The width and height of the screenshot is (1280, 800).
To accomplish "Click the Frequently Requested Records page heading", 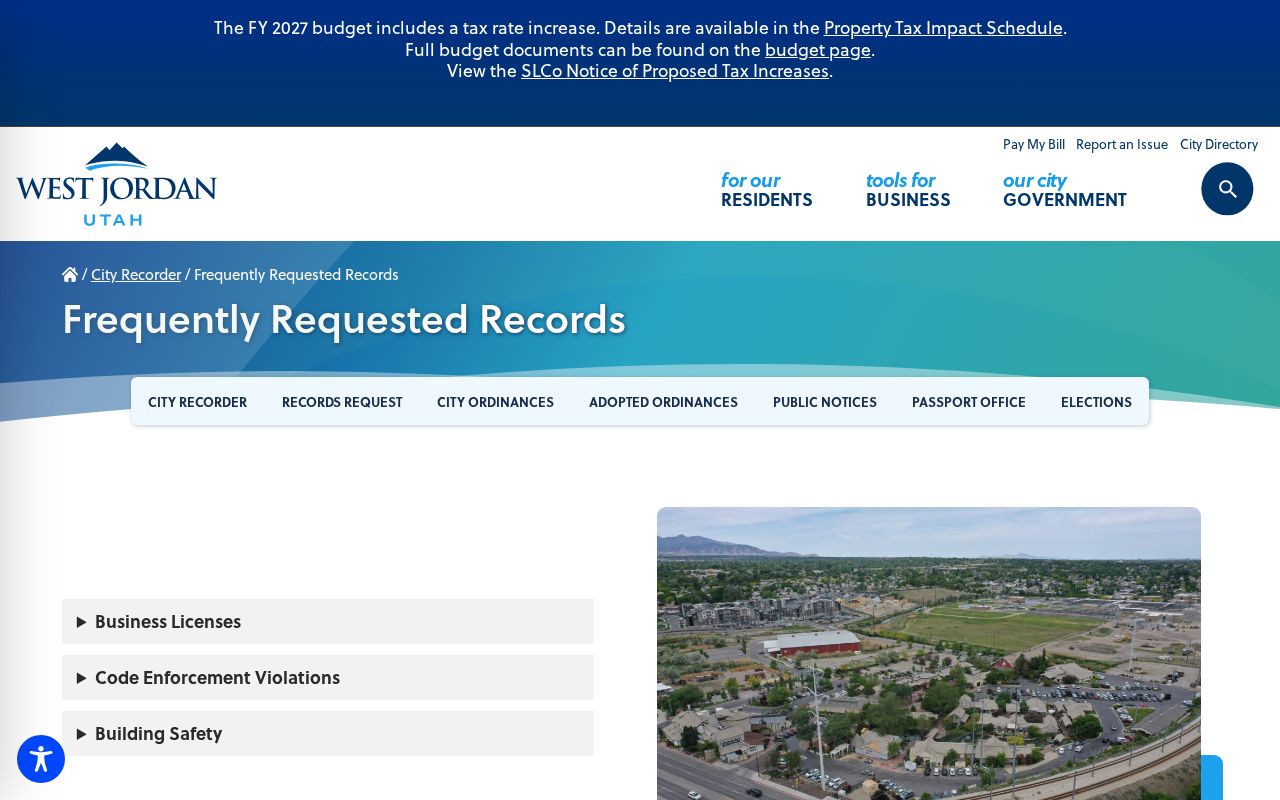I will point(344,319).
